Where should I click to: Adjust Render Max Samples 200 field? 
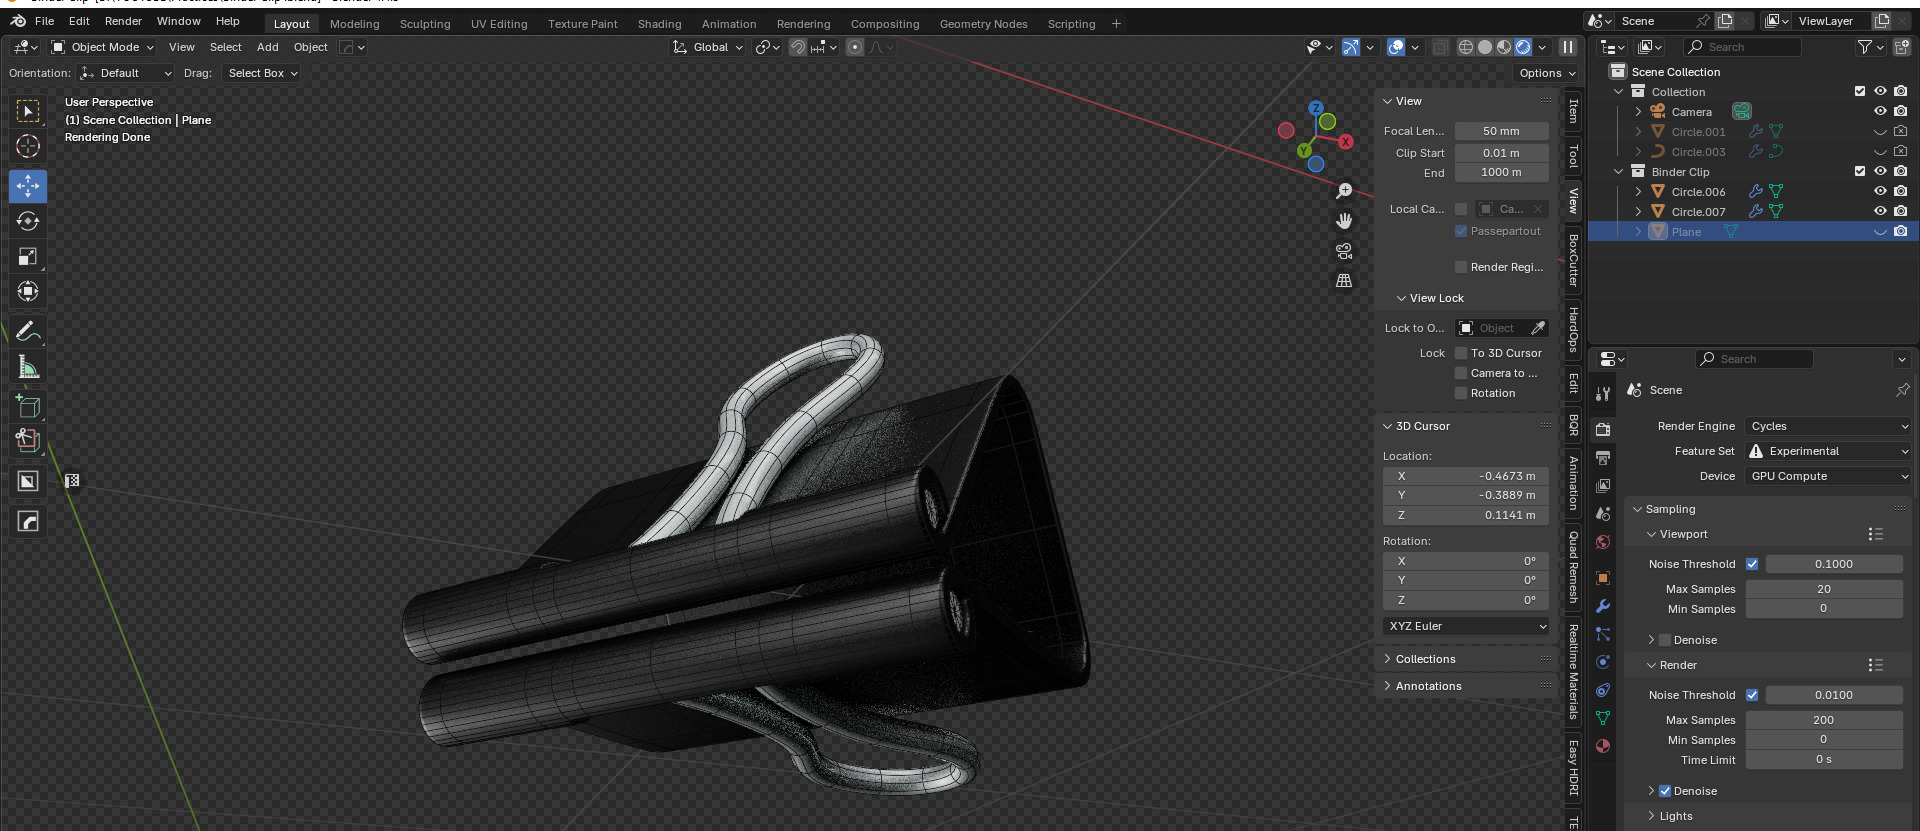click(x=1823, y=720)
